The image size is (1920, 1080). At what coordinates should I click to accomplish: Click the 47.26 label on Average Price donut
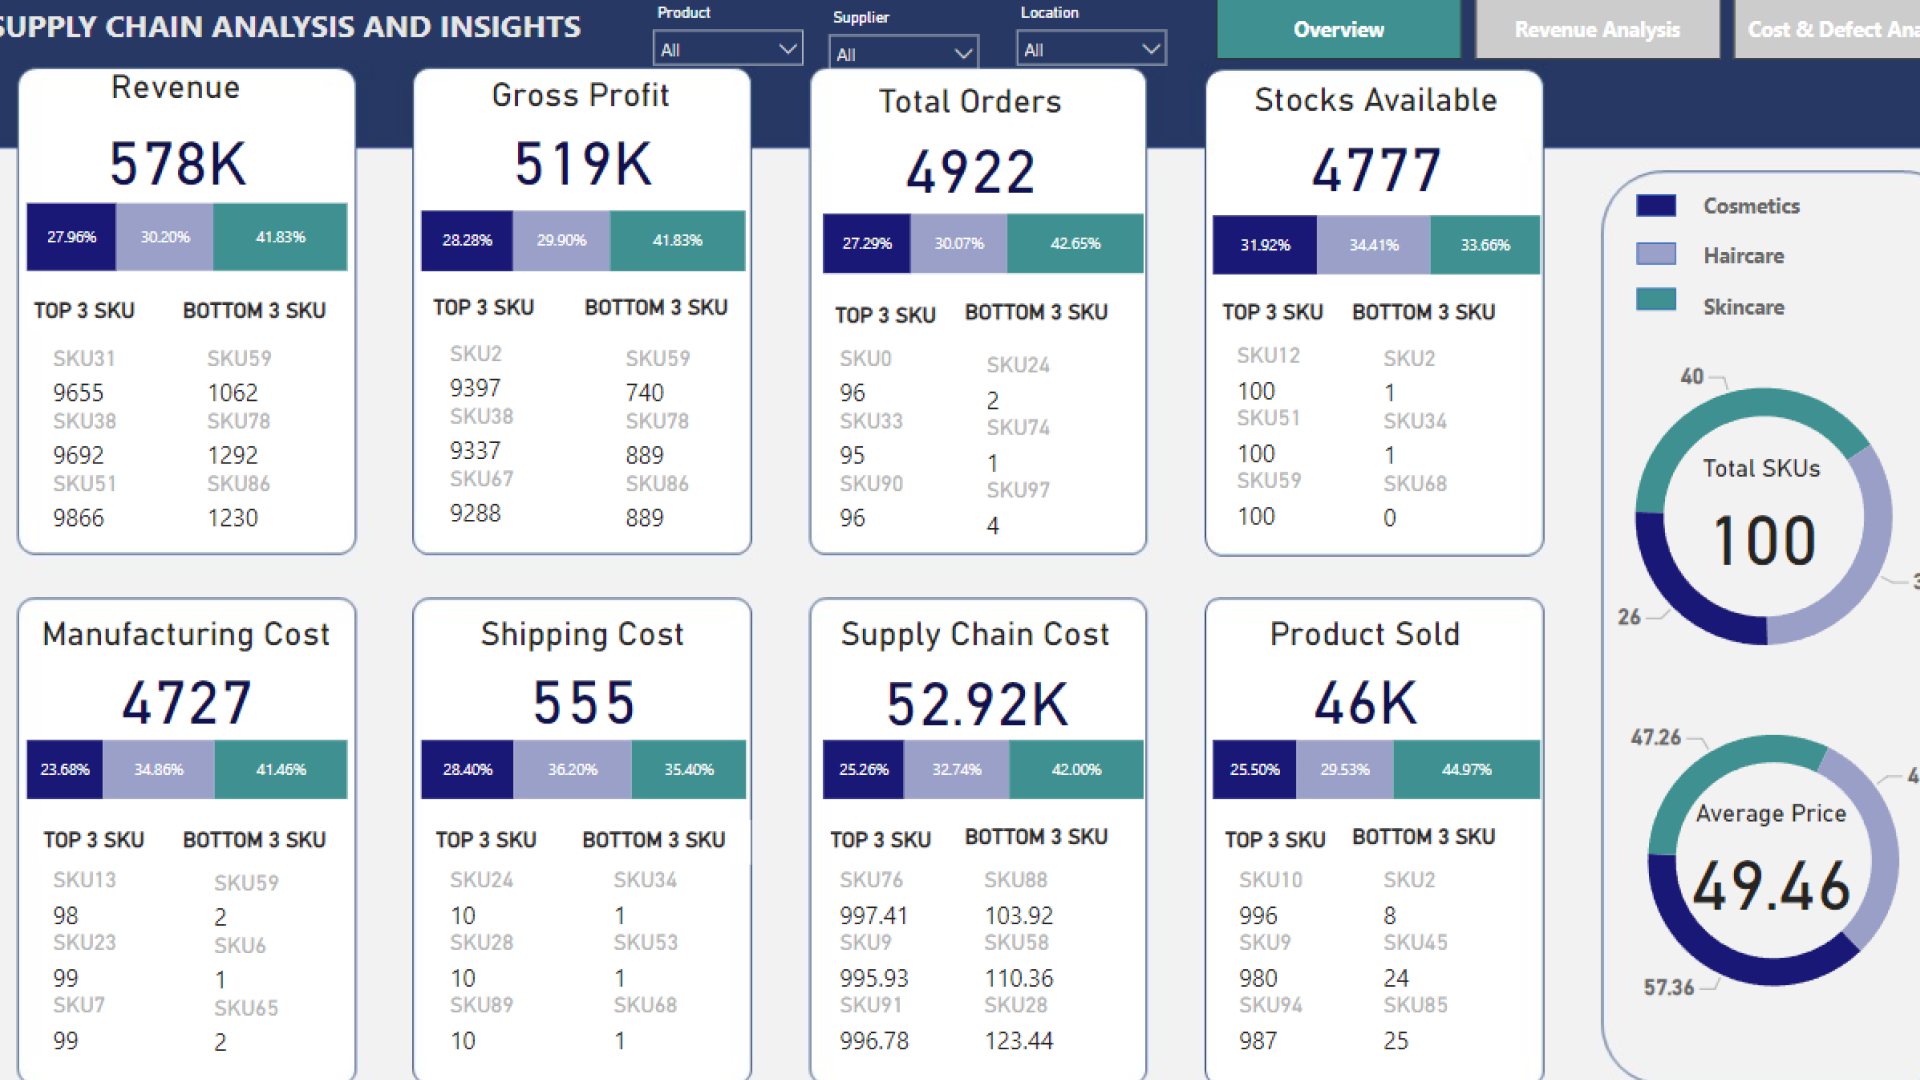click(1655, 737)
